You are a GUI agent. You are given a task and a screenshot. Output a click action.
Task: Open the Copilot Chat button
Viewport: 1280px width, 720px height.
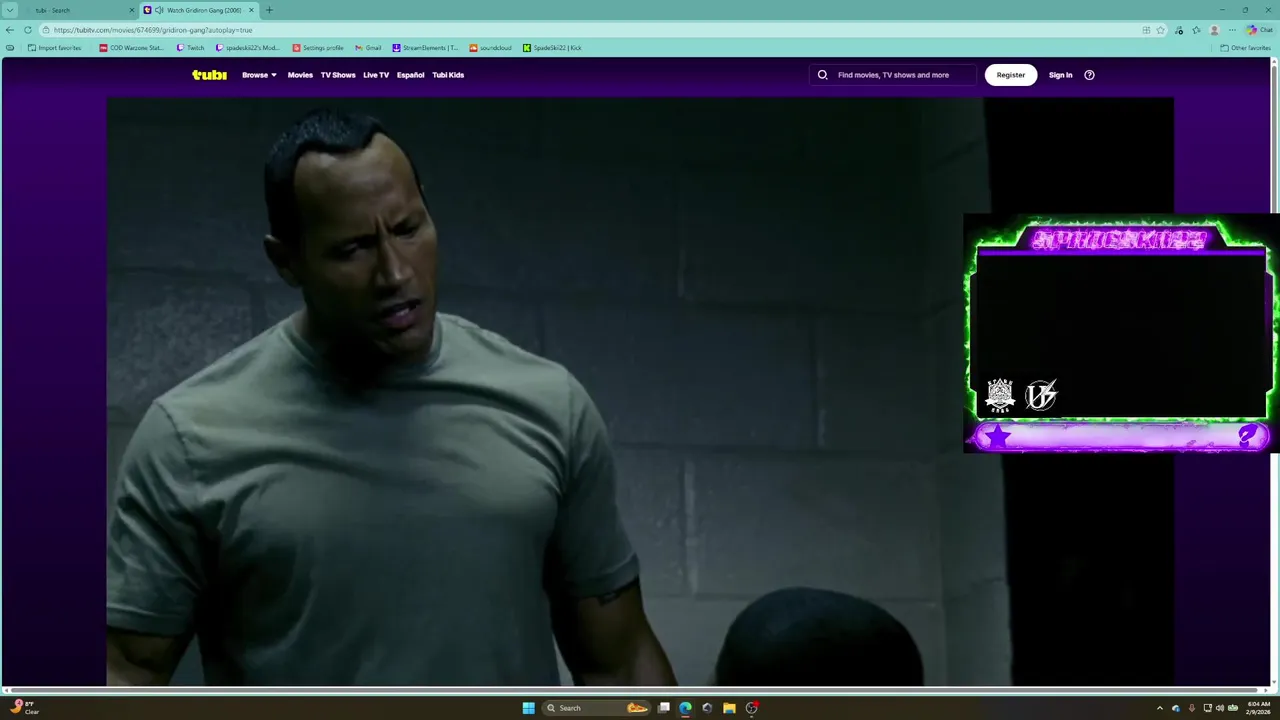click(x=1259, y=30)
